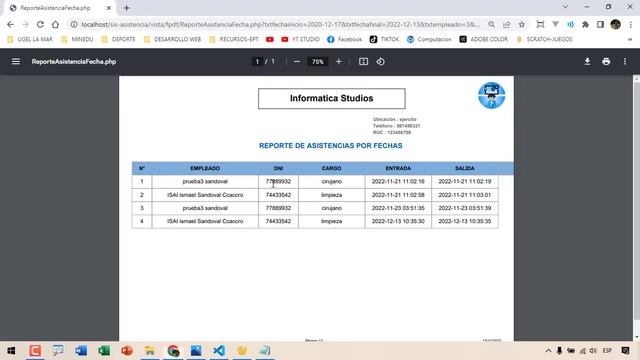Open the UGEL LA MAR bookmark folder
The height and width of the screenshot is (360, 640).
pos(30,39)
